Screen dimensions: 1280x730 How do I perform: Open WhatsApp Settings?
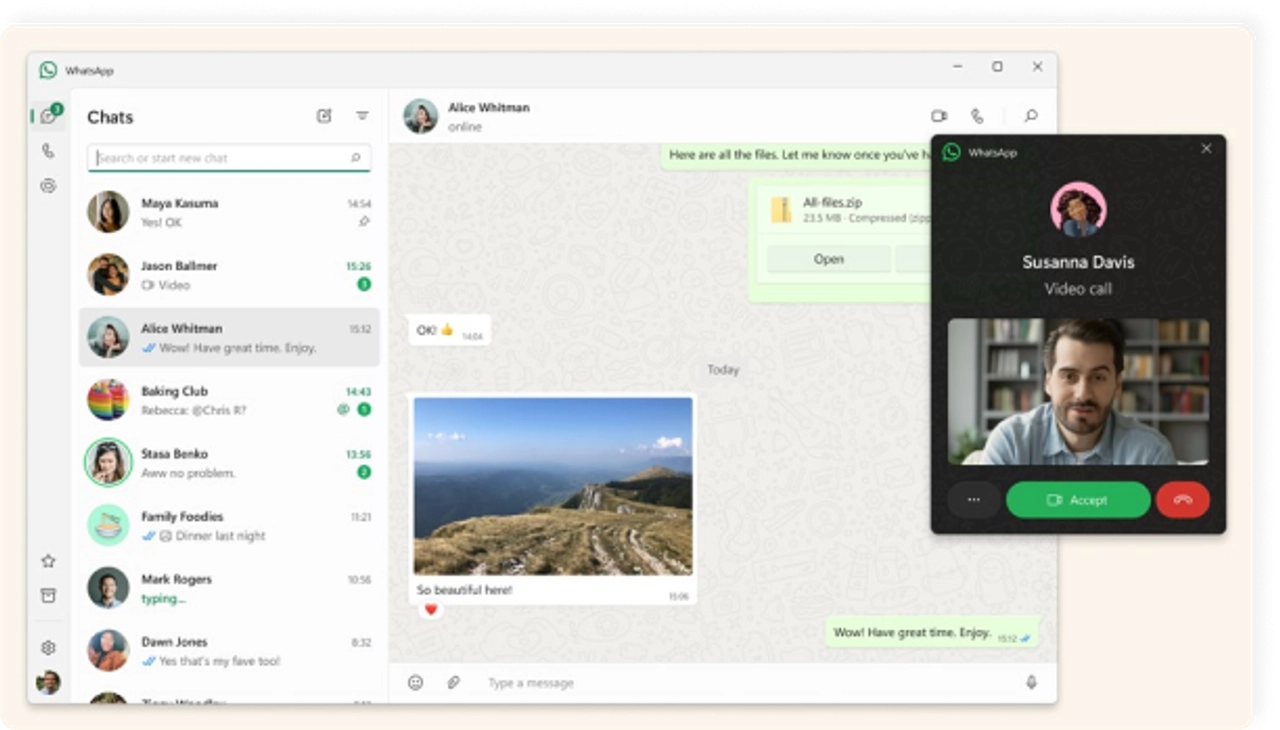point(47,645)
